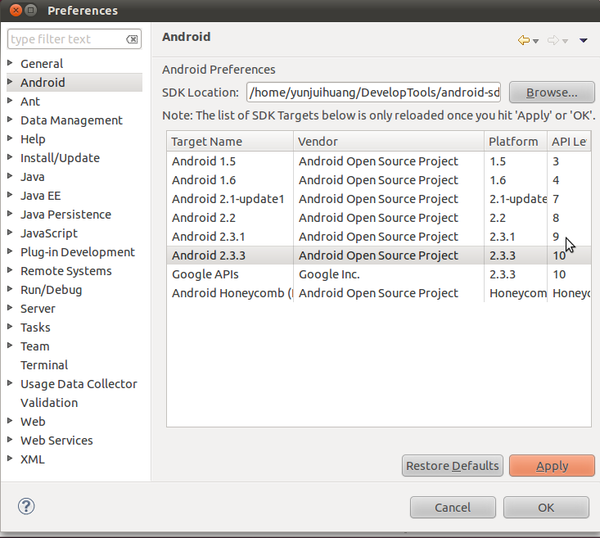Click the Browse... button
The image size is (600, 538).
(552, 92)
